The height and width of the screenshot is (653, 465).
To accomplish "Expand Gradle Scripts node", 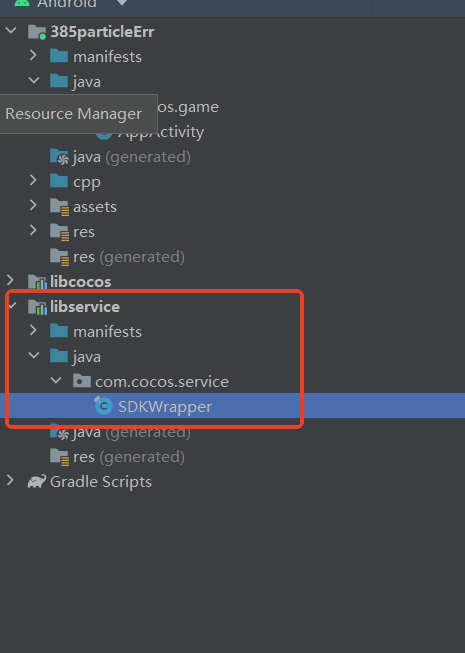I will (10, 481).
